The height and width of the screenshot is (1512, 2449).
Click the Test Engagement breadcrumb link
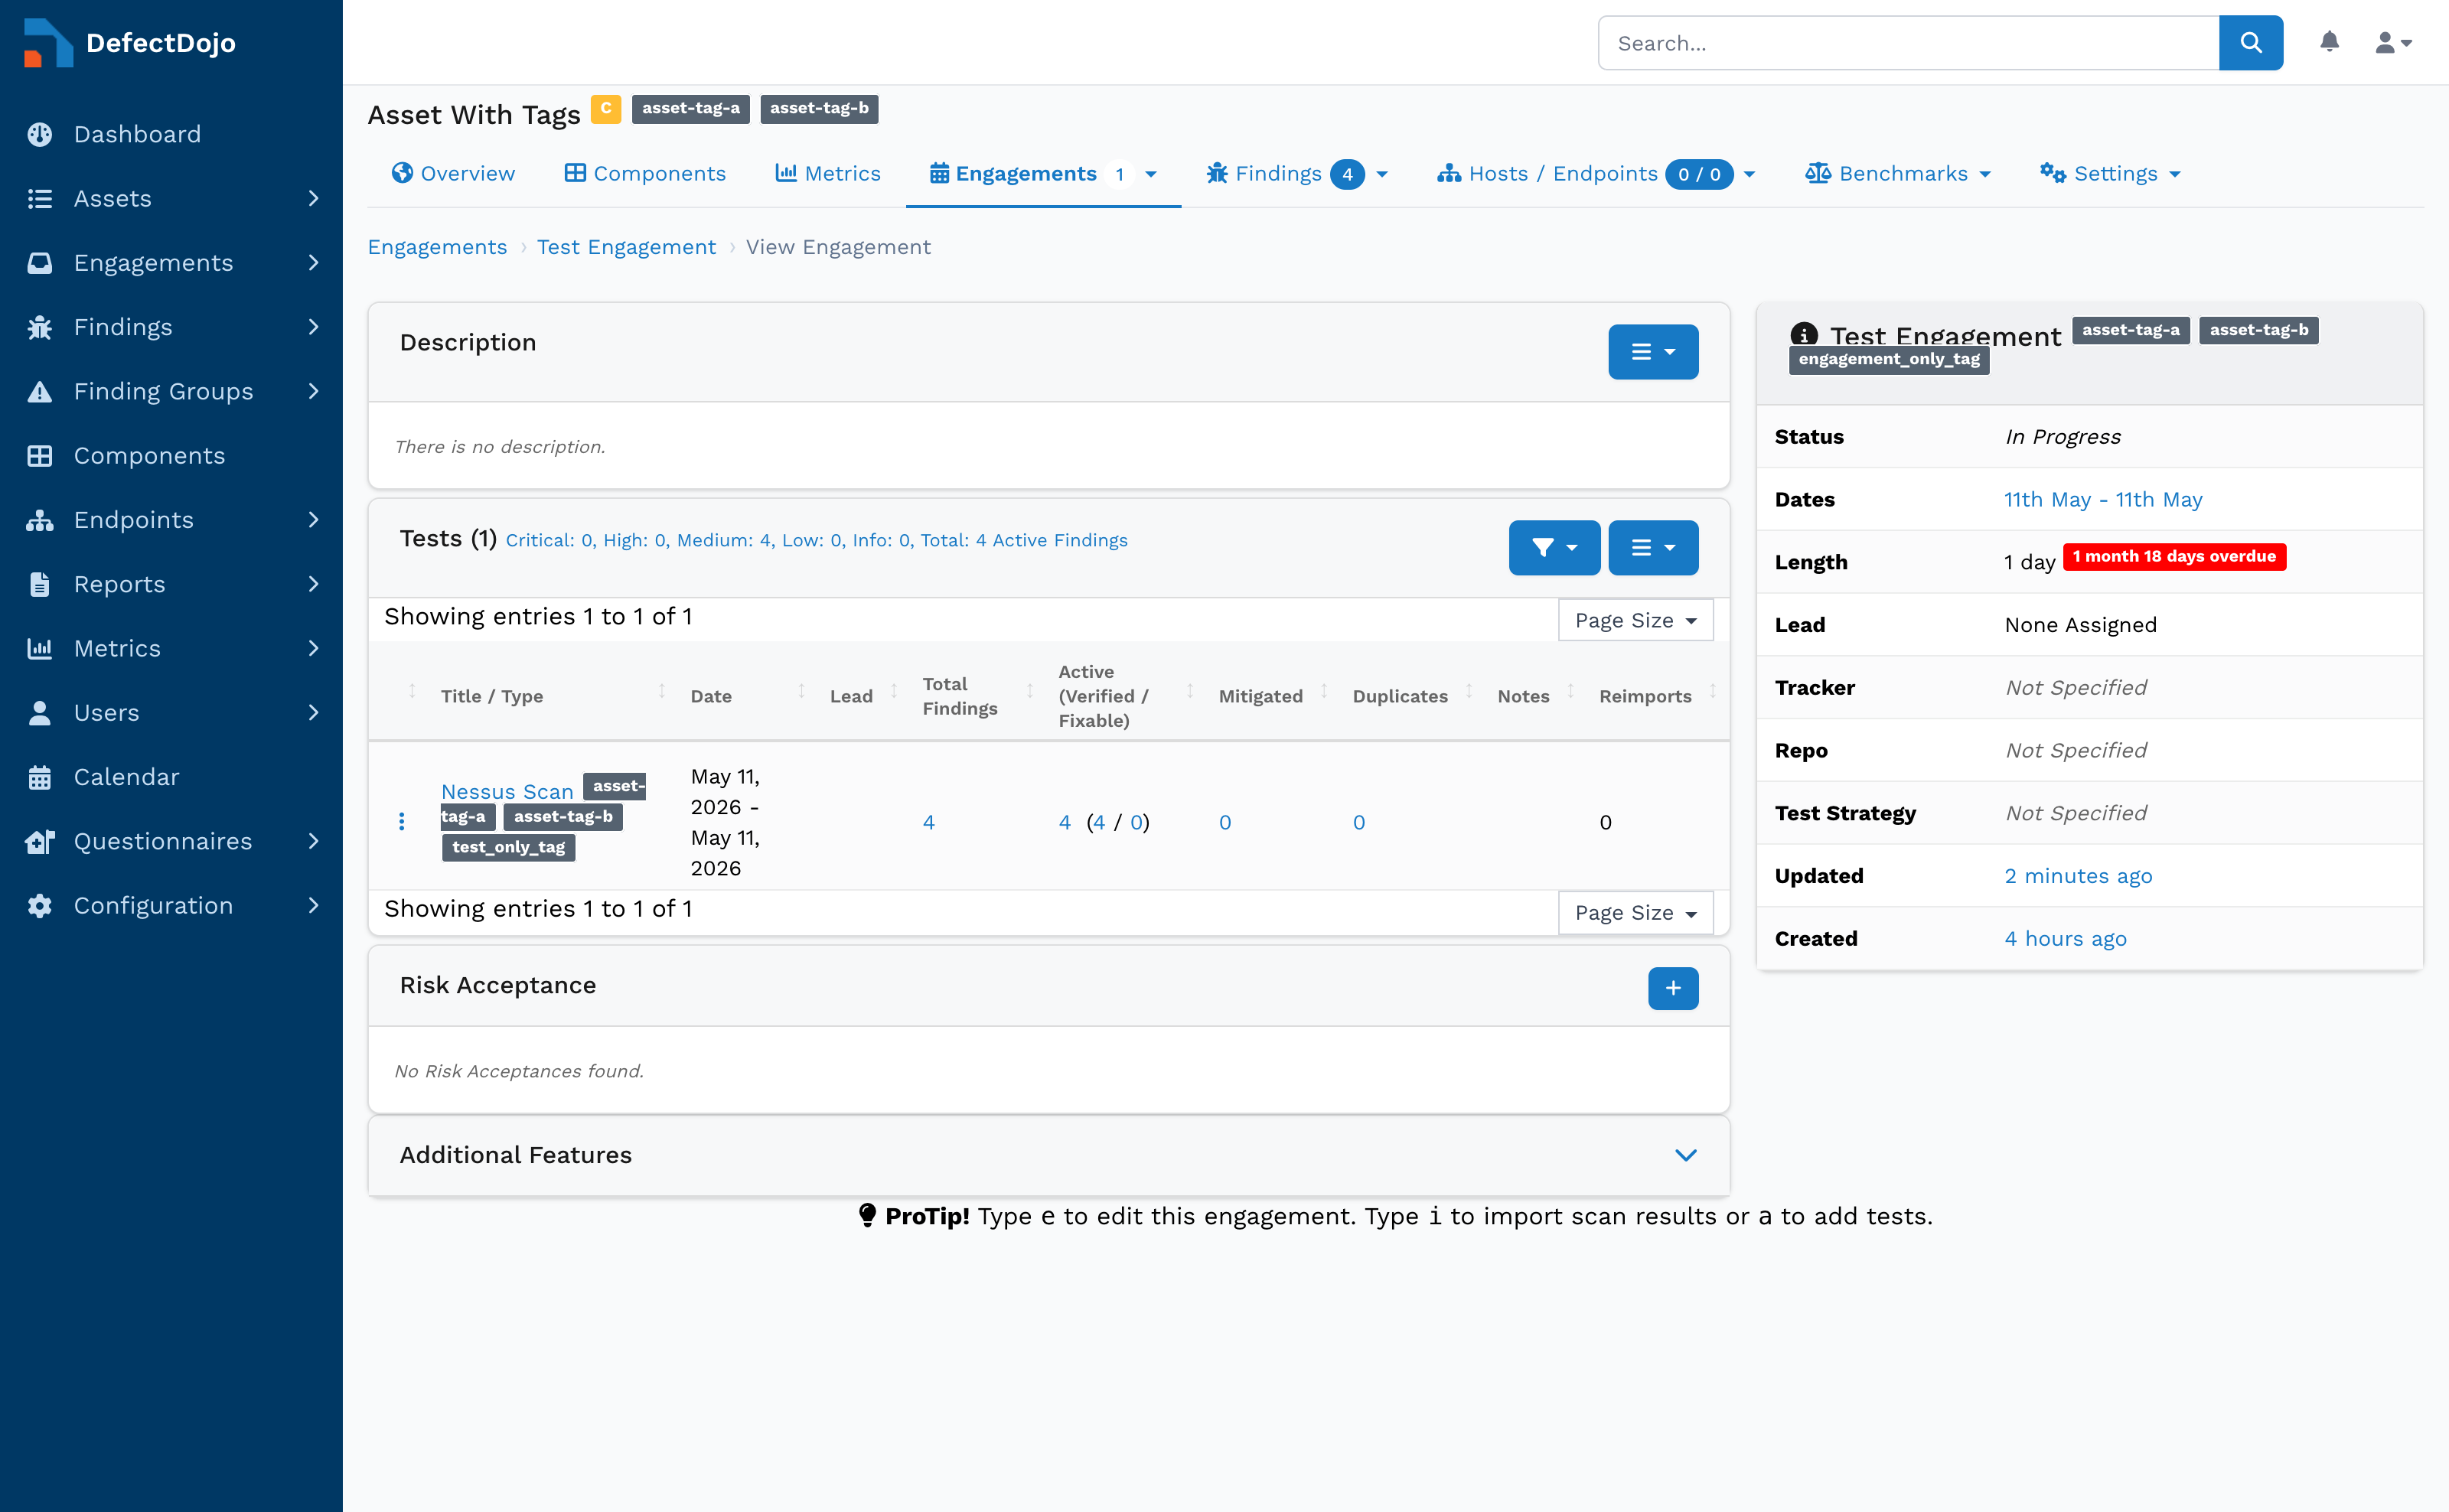point(626,247)
